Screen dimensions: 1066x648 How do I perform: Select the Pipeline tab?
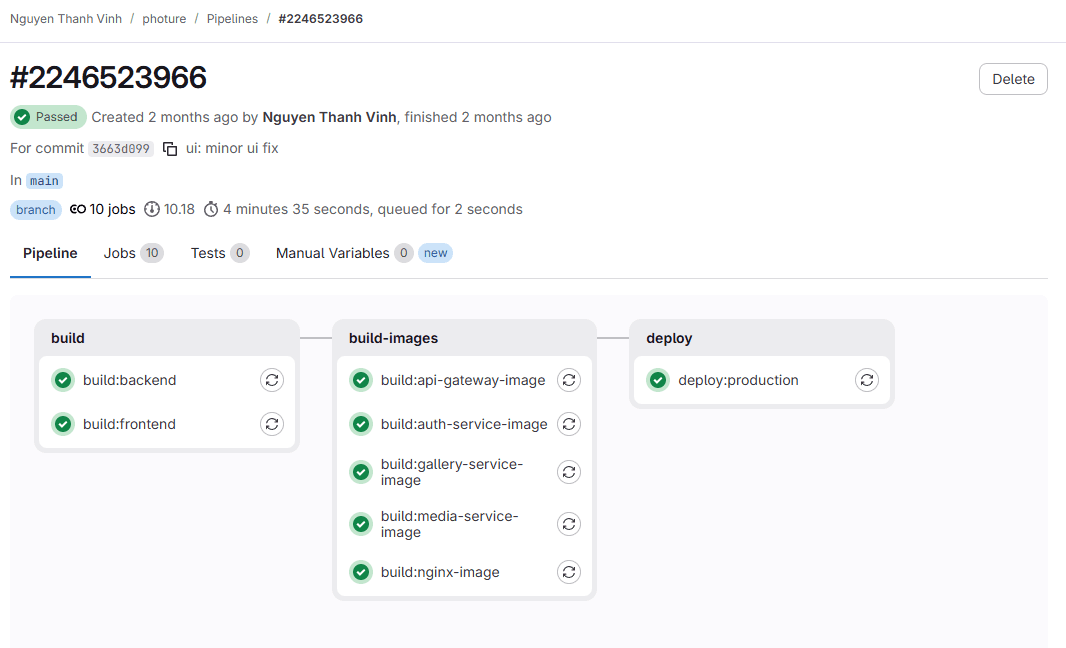tap(50, 253)
